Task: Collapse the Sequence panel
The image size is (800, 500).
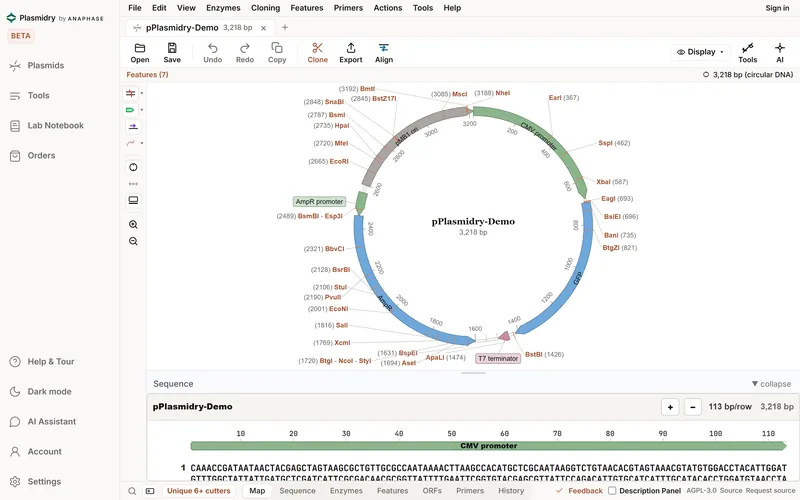Action: coord(771,384)
